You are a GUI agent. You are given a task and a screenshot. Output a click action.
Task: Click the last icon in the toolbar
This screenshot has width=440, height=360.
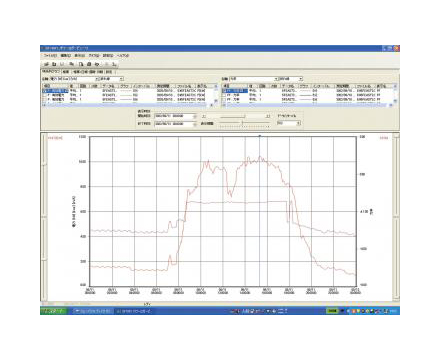pos(114,64)
